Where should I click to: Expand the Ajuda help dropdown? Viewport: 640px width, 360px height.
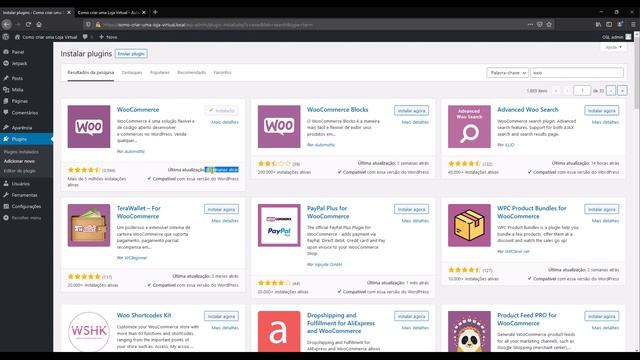click(613, 47)
